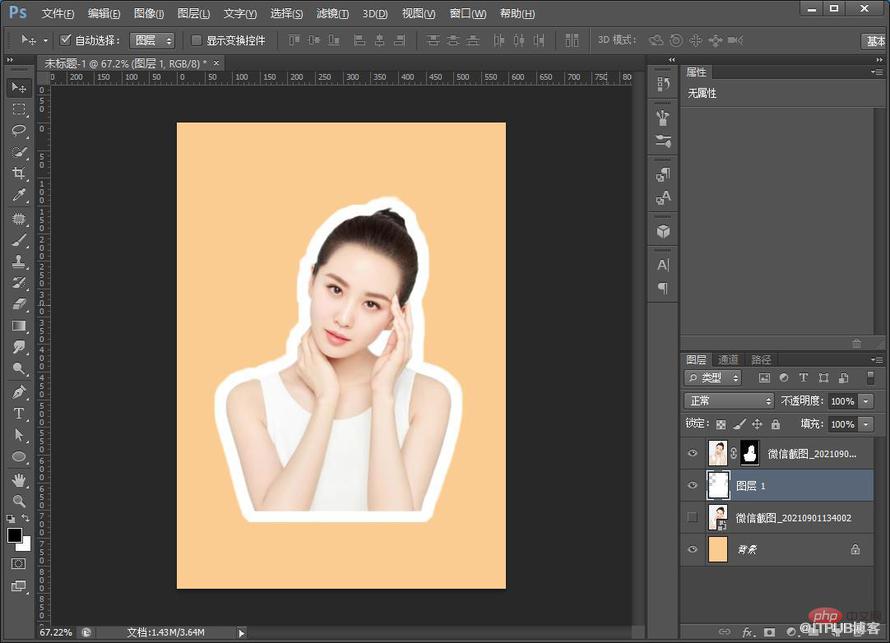Select the Eraser tool
The image size is (890, 643).
19,304
